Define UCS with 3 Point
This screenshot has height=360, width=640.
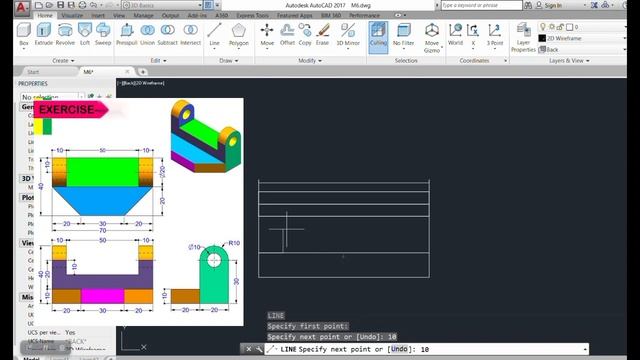pos(495,35)
